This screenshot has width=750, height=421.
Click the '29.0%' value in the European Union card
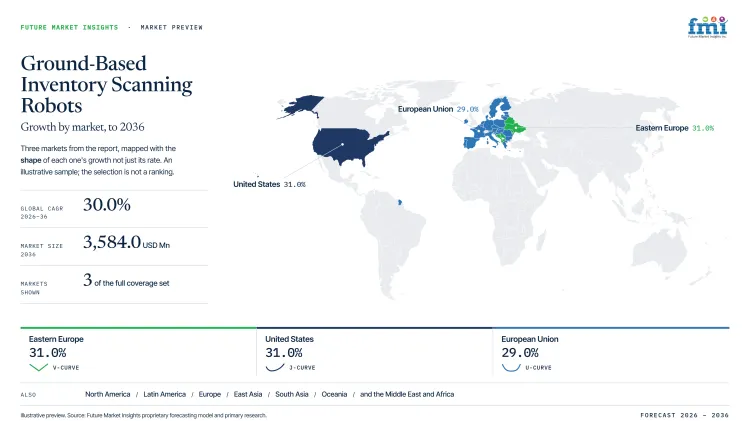click(520, 353)
